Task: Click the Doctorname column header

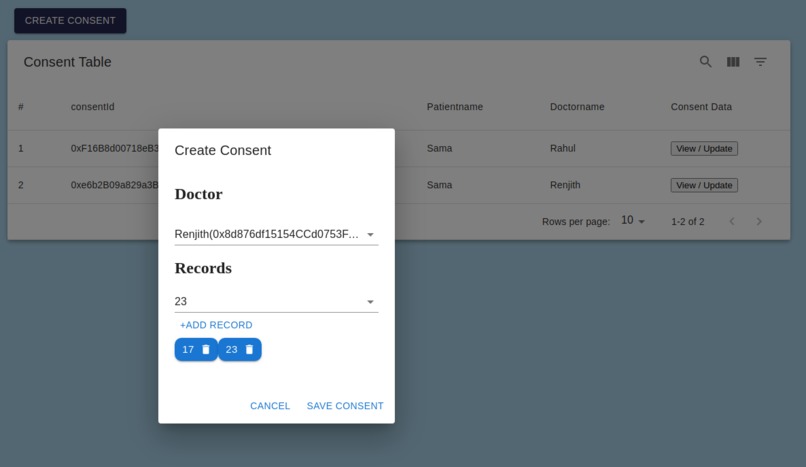Action: (x=577, y=107)
